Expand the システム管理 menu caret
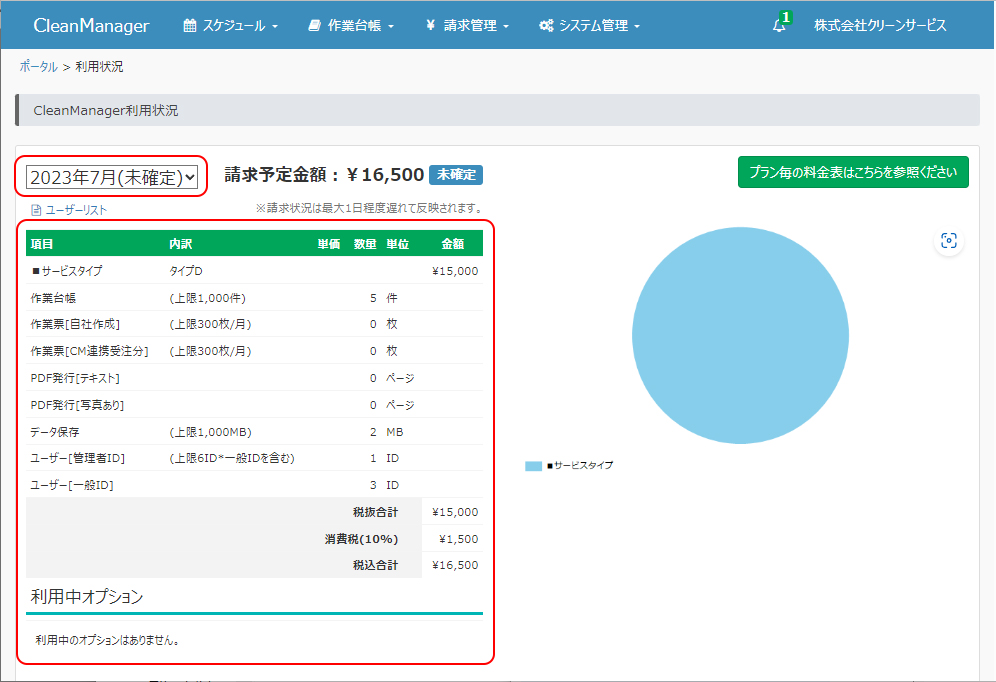This screenshot has height=682, width=996. (x=637, y=27)
